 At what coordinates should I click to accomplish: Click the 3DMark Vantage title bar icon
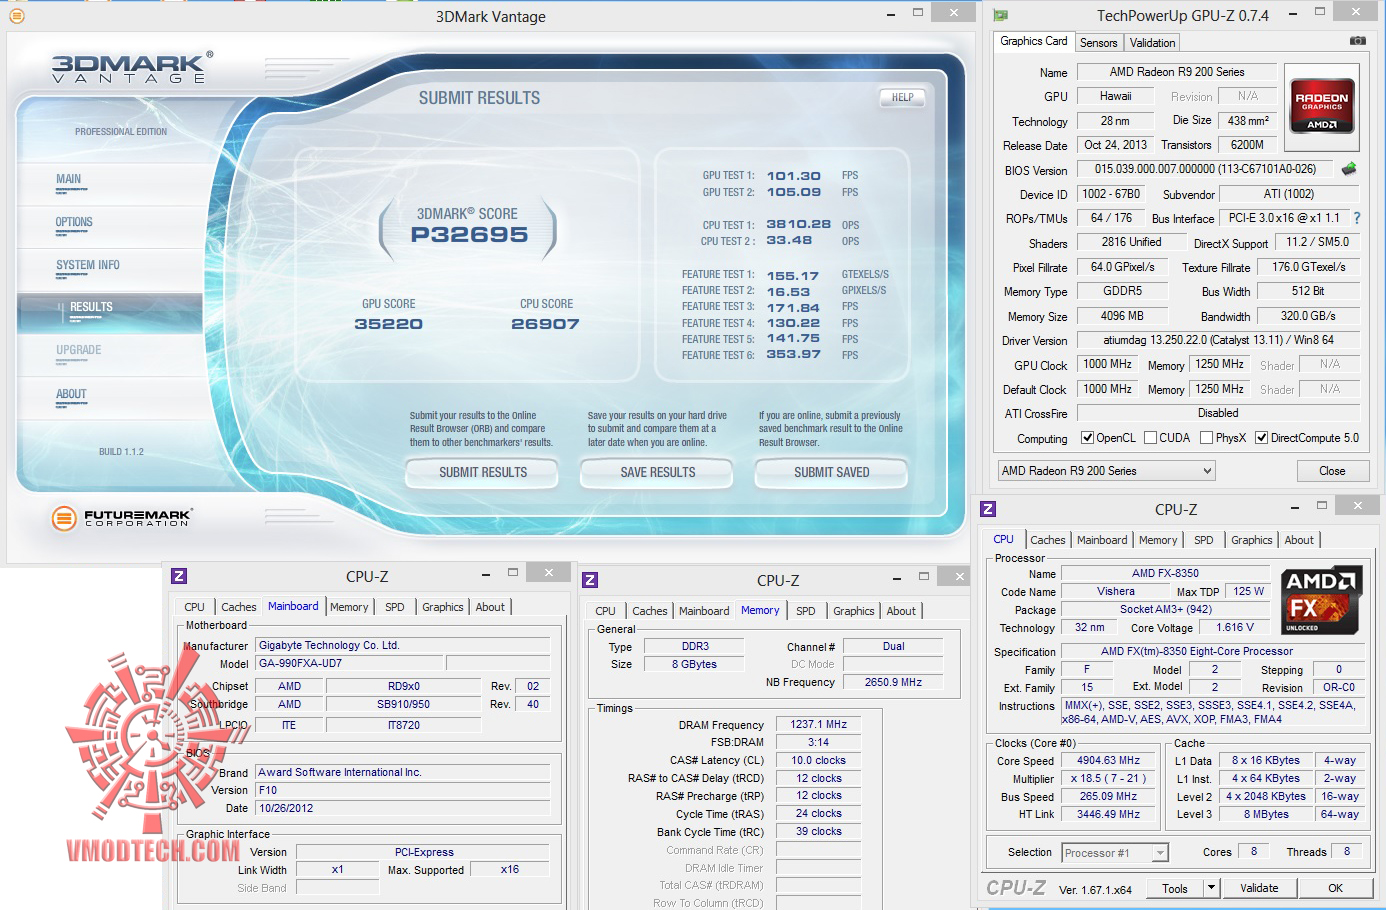pyautogui.click(x=16, y=15)
